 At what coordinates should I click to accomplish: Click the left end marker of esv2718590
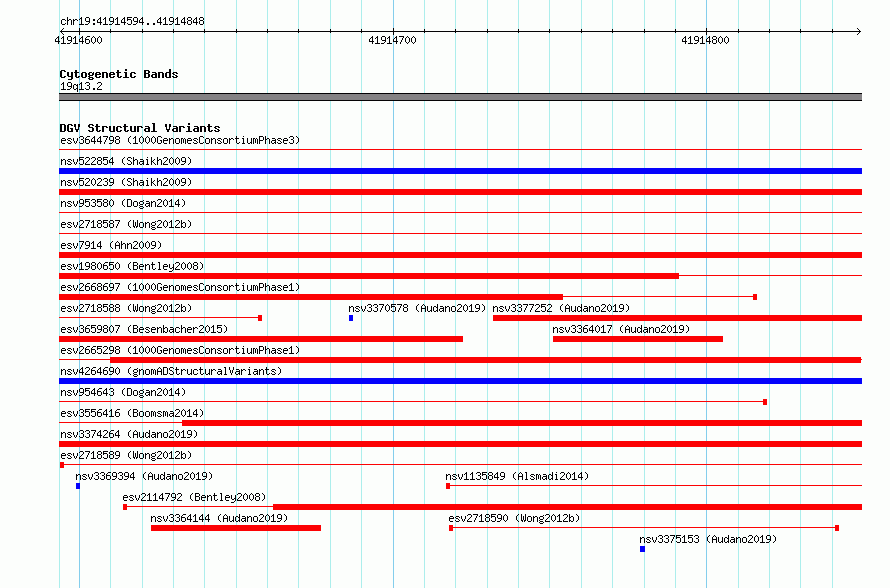click(x=451, y=528)
